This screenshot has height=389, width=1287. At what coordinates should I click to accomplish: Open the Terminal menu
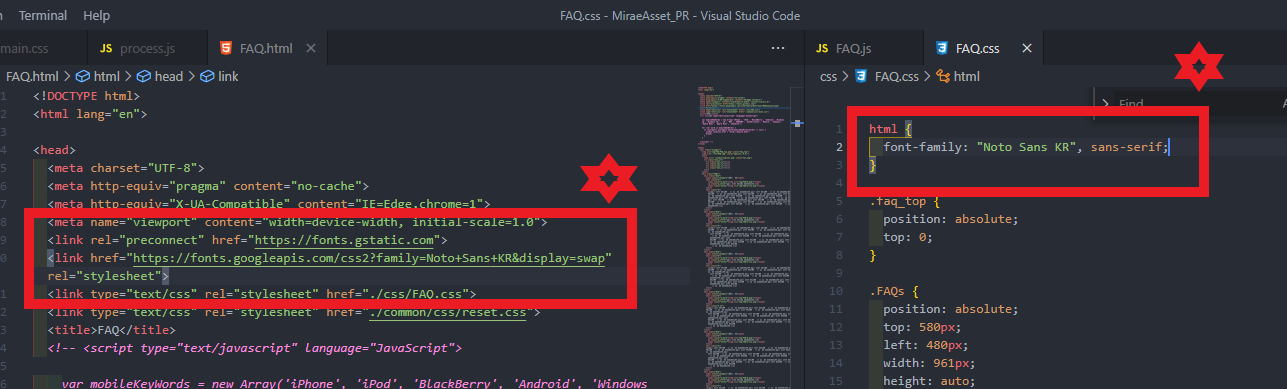click(x=43, y=15)
